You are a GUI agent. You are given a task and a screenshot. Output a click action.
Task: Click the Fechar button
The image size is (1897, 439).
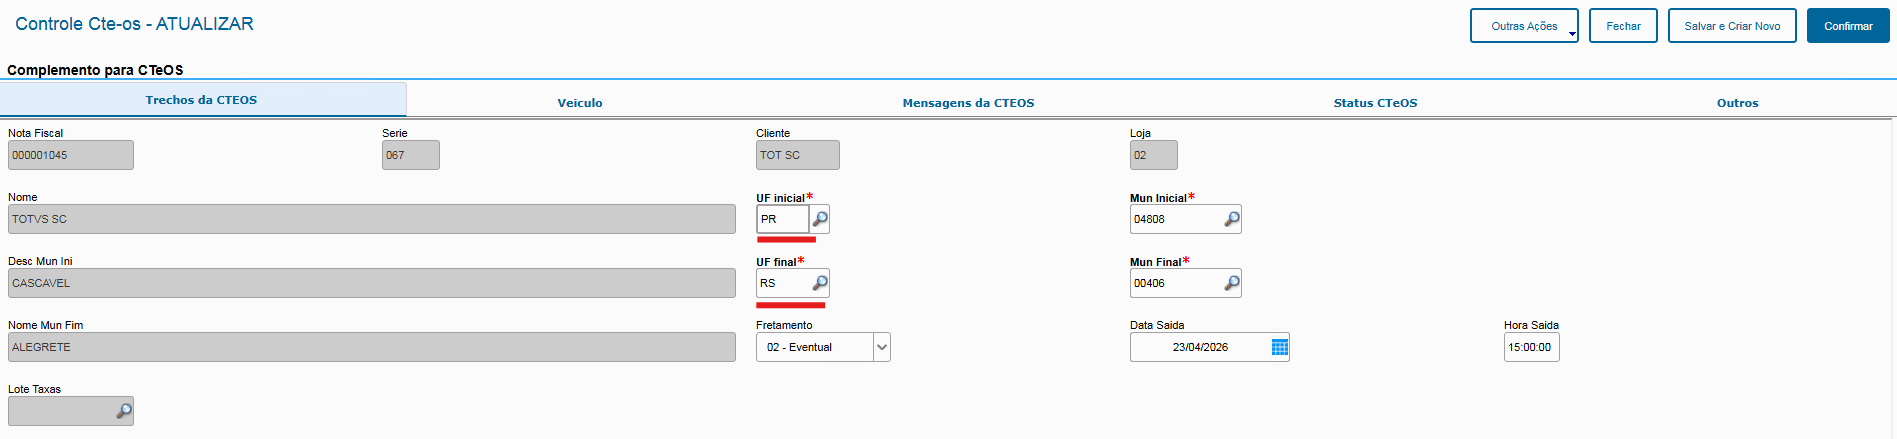click(1623, 26)
